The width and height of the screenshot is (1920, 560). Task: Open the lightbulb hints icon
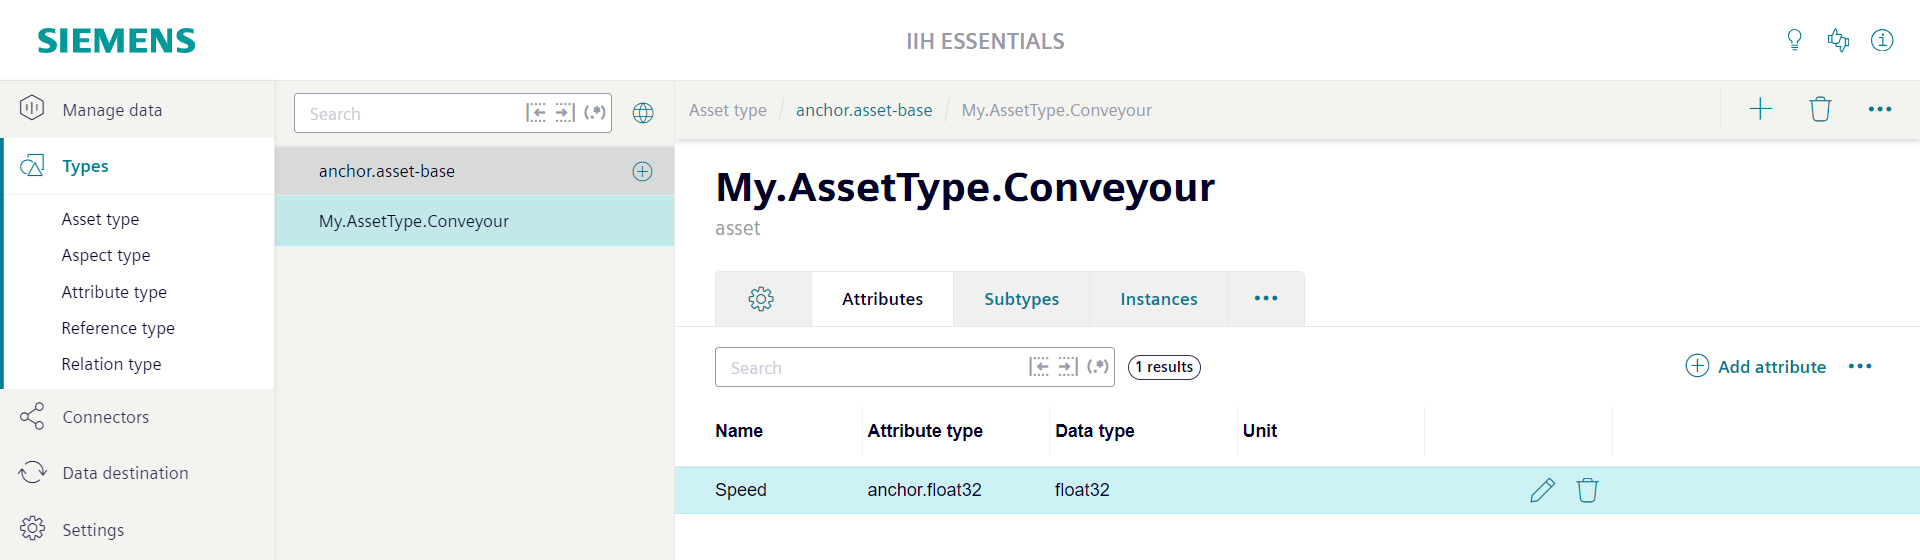(1794, 40)
